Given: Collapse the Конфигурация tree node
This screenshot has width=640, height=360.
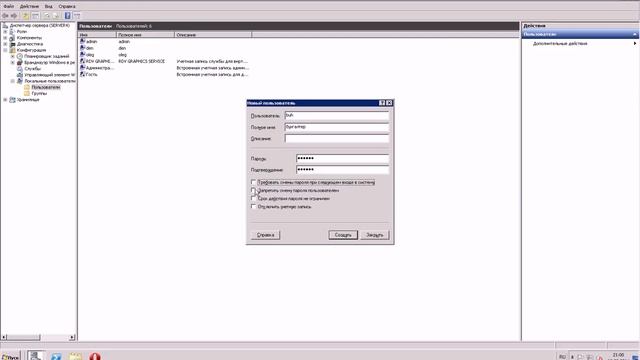Looking at the screenshot, I should (x=5, y=50).
